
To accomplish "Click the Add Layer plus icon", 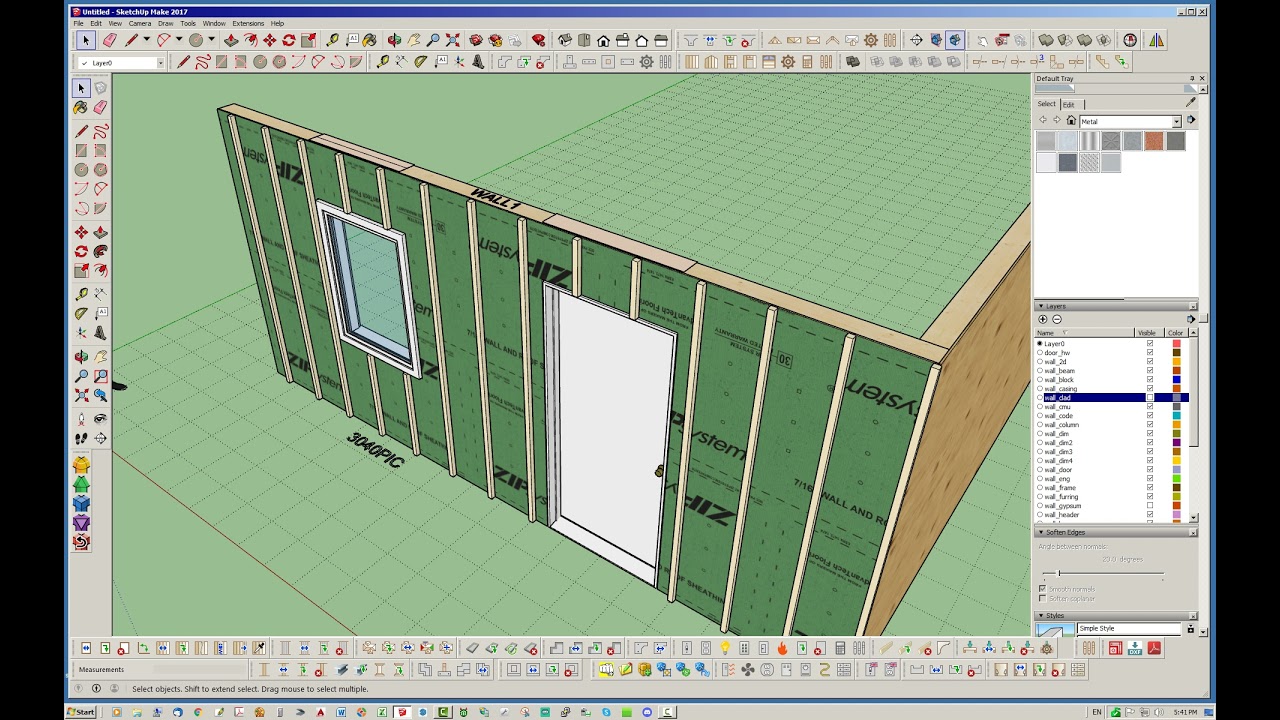I will click(1043, 319).
